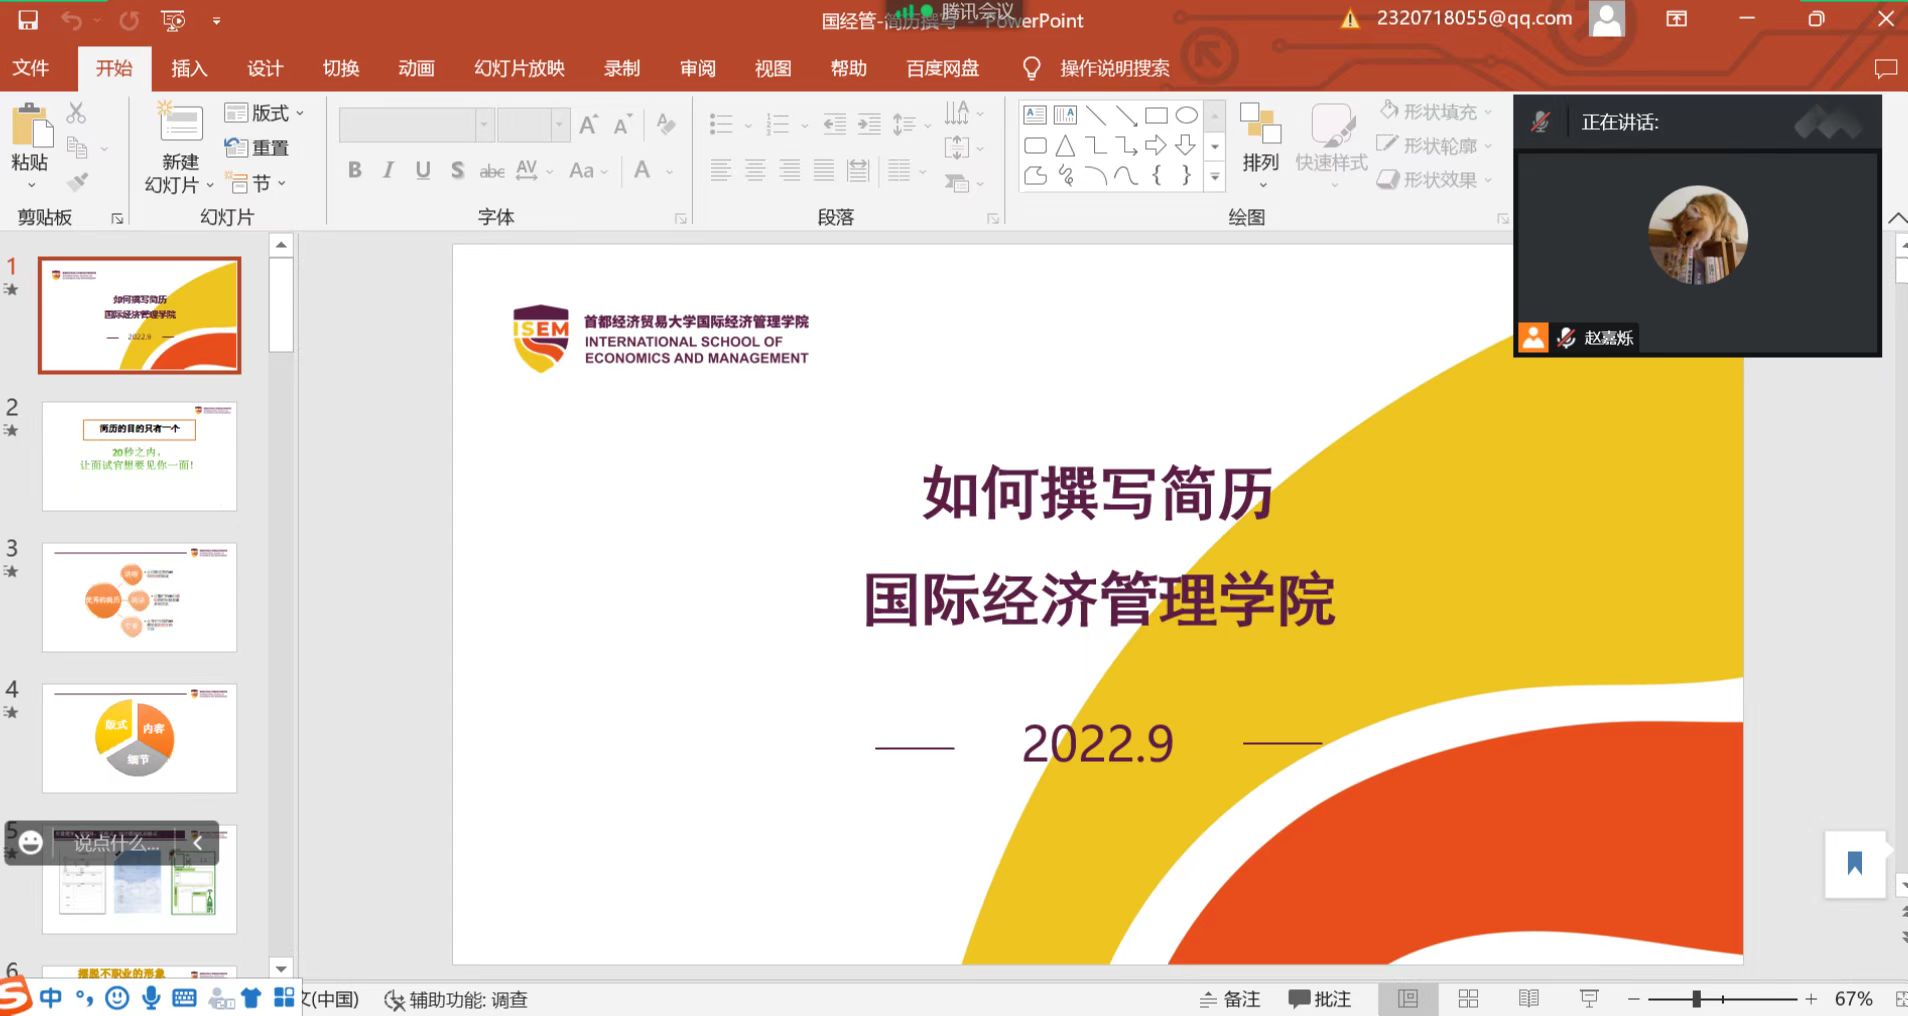Toggle bold formatting

point(354,170)
